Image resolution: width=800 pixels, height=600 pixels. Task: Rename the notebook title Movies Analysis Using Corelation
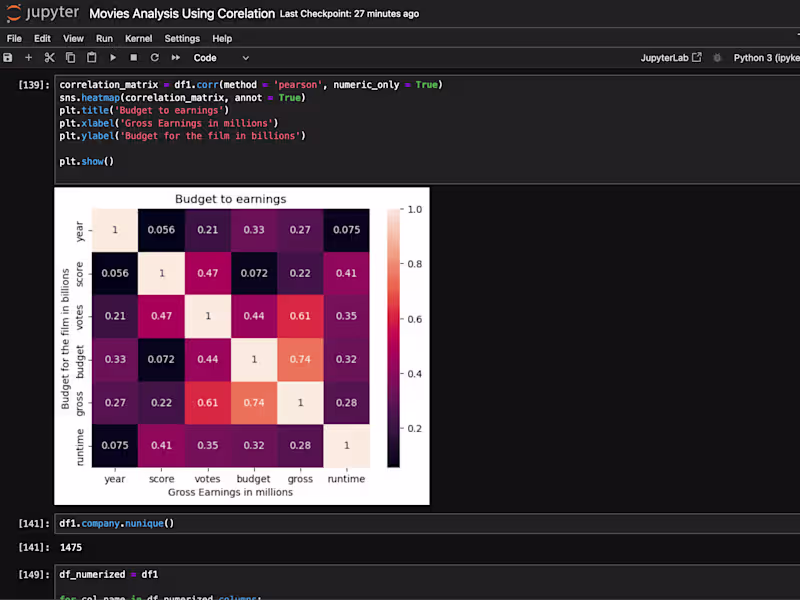181,14
